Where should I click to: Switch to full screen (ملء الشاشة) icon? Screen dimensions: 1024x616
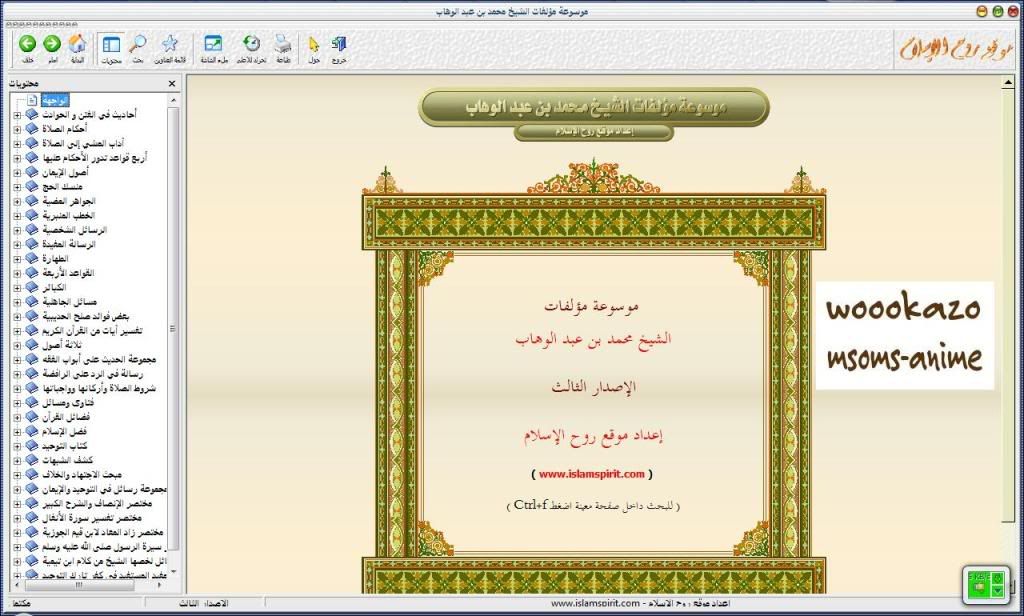[x=213, y=45]
